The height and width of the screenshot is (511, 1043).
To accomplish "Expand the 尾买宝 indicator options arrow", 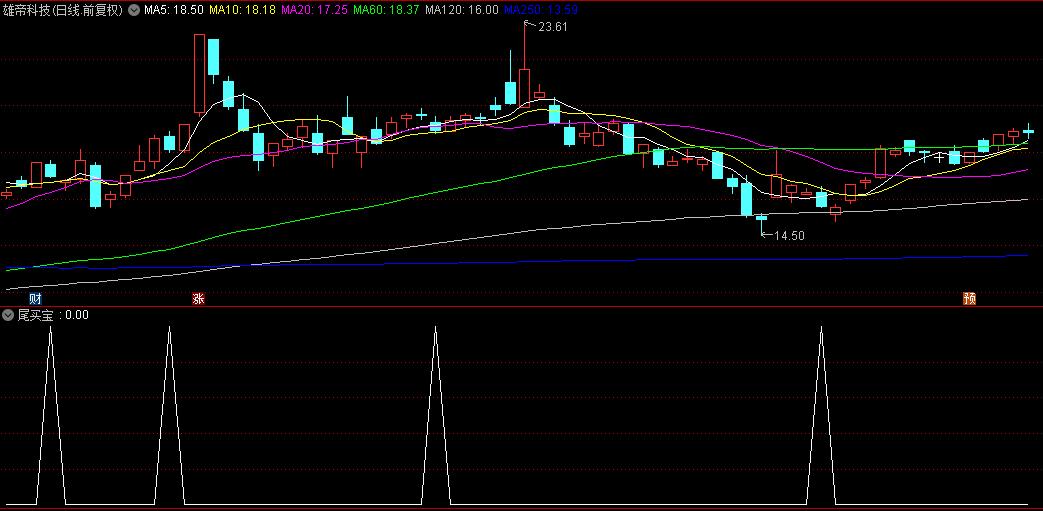I will pos(9,315).
